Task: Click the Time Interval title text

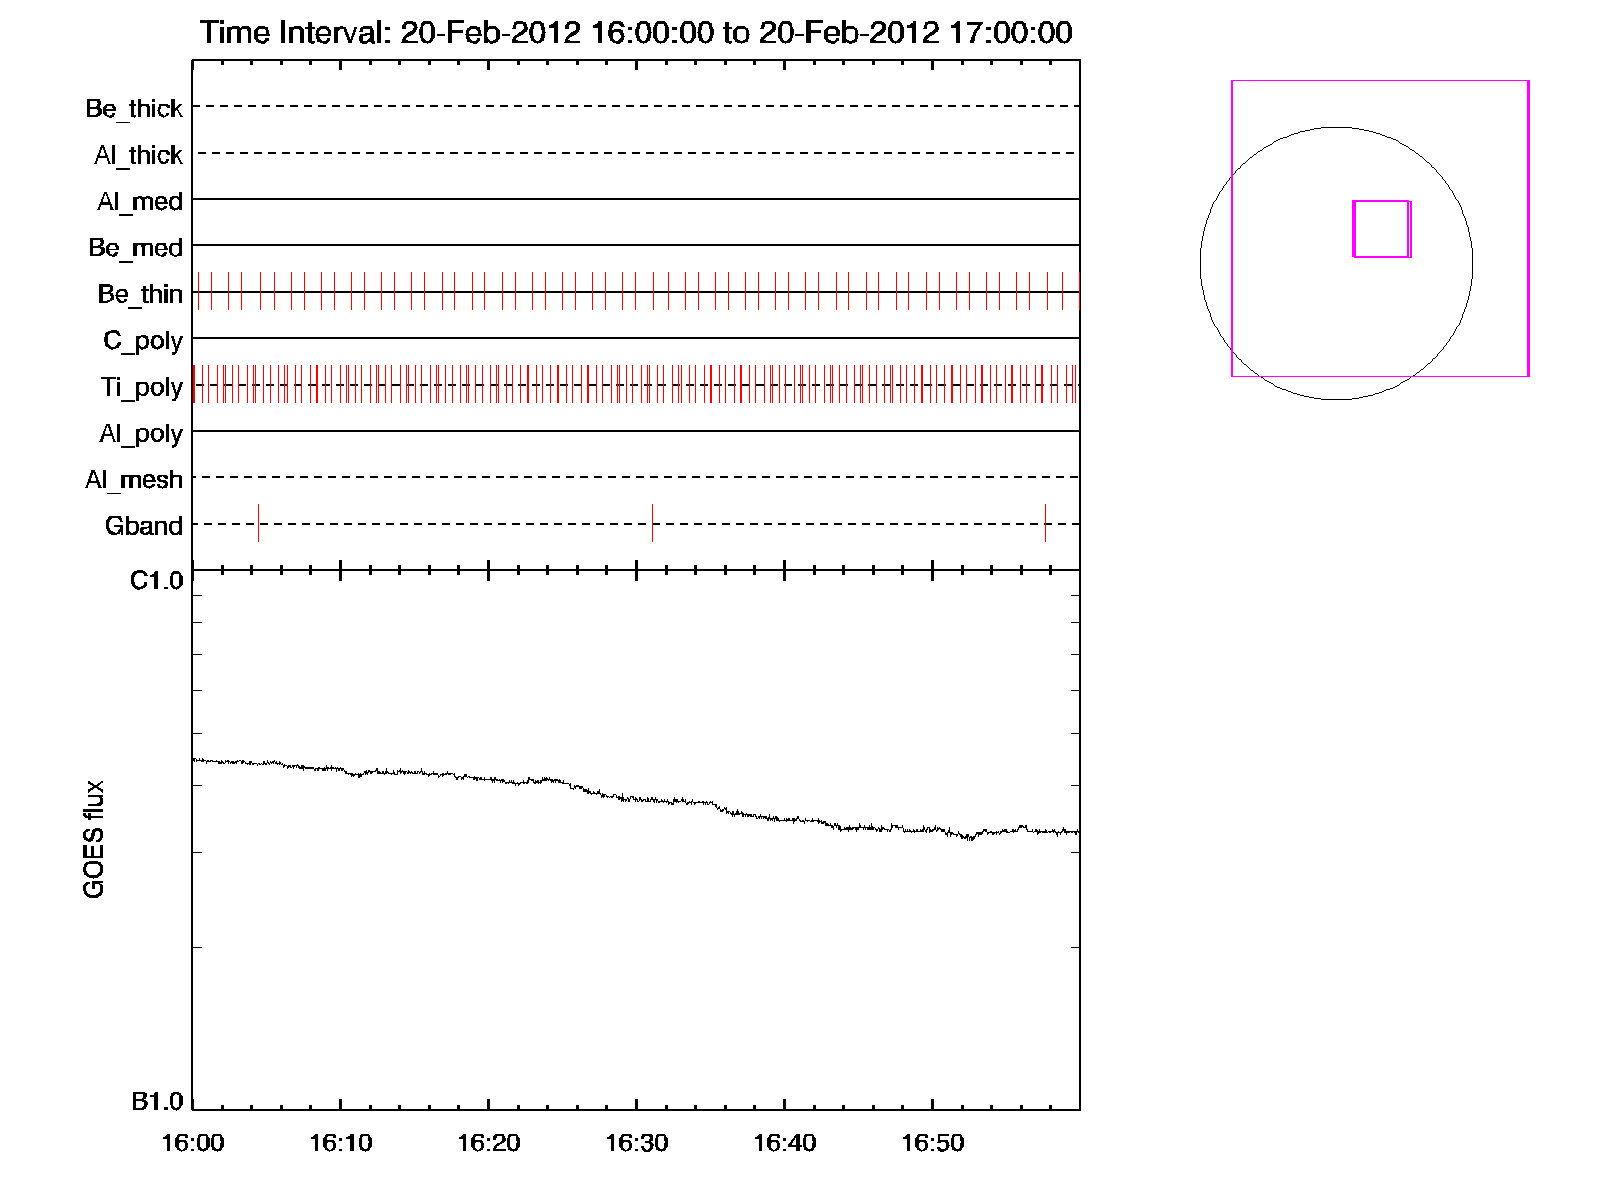Action: click(x=636, y=32)
